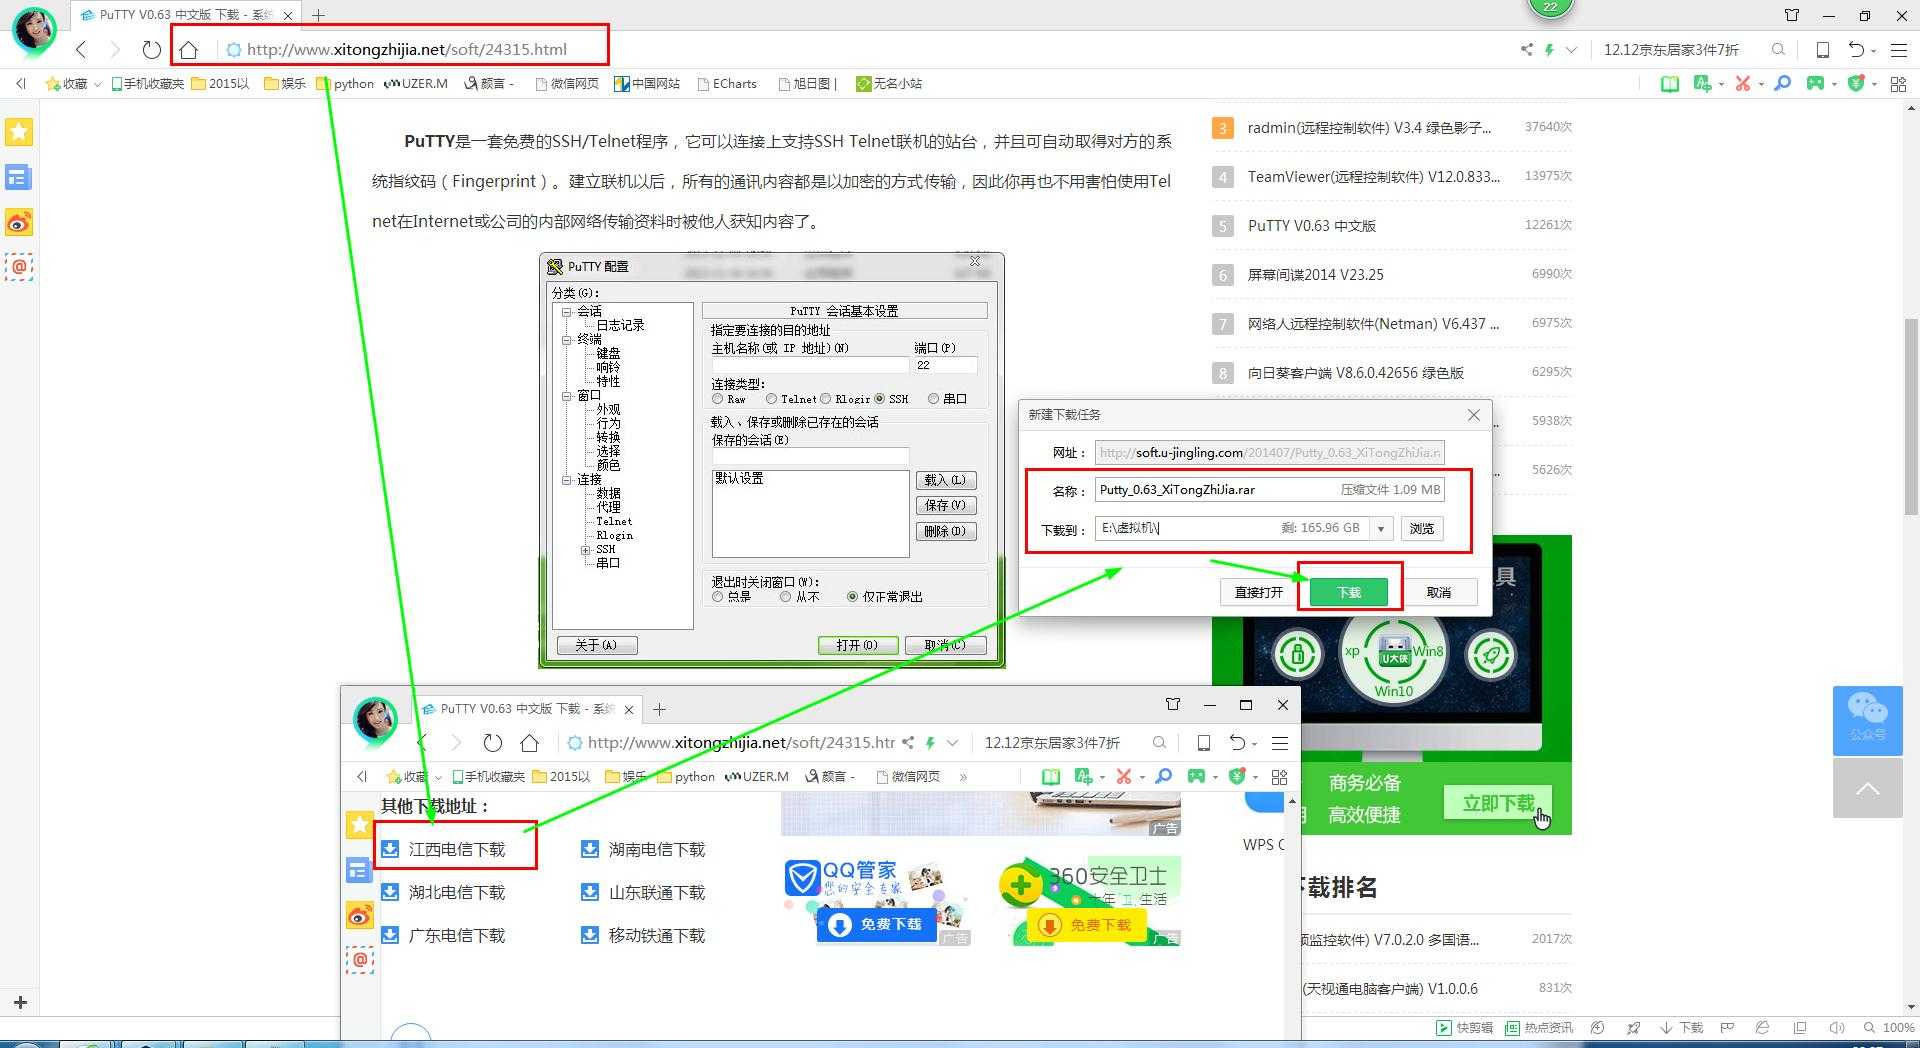
Task: Click green 下载 button in download dialog image
Action: coord(1349,592)
